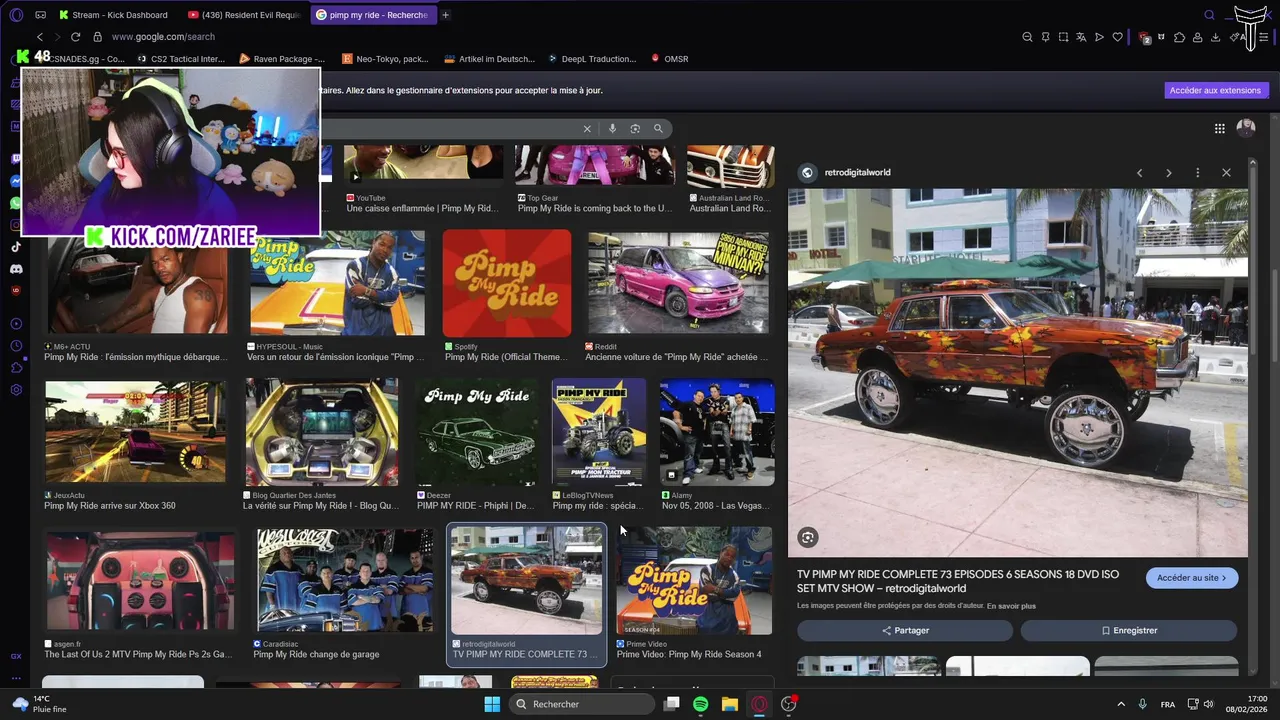This screenshot has width=1280, height=720.
Task: Follow the En savoir plus link
Action: pos(1011,606)
